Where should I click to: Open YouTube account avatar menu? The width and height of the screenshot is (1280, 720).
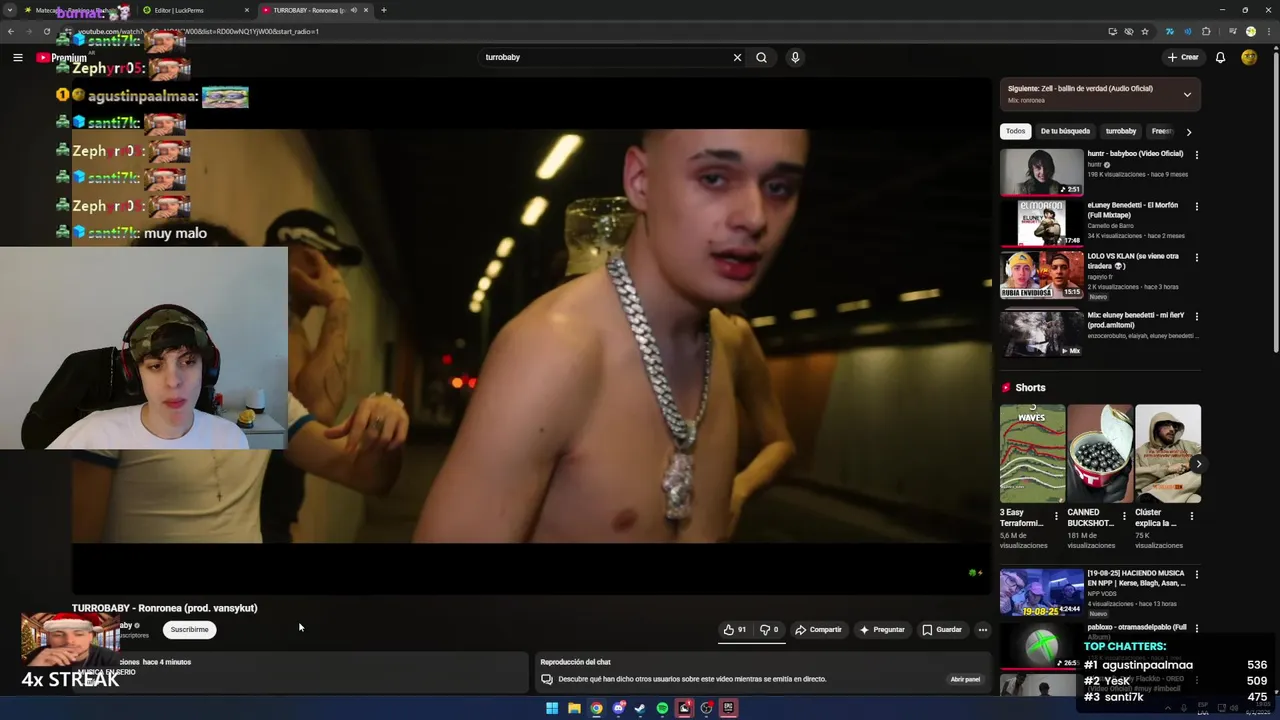(1249, 57)
